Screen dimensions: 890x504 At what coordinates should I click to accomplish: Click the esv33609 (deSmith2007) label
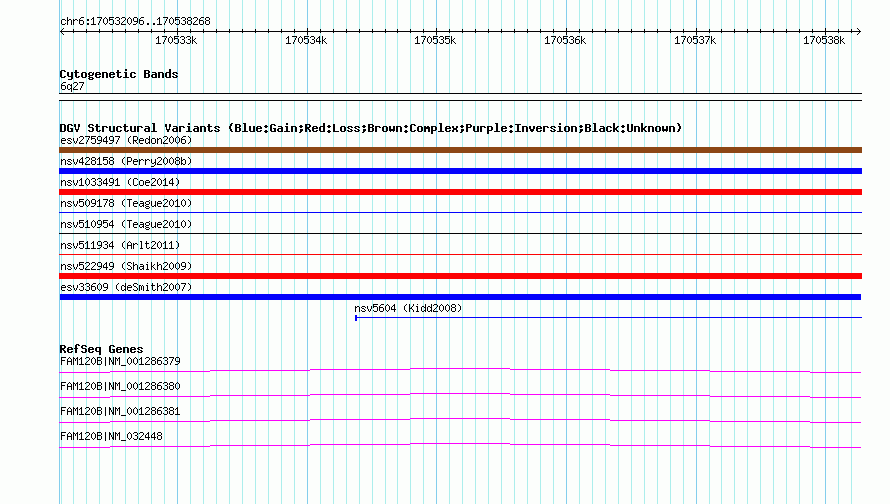click(x=126, y=287)
